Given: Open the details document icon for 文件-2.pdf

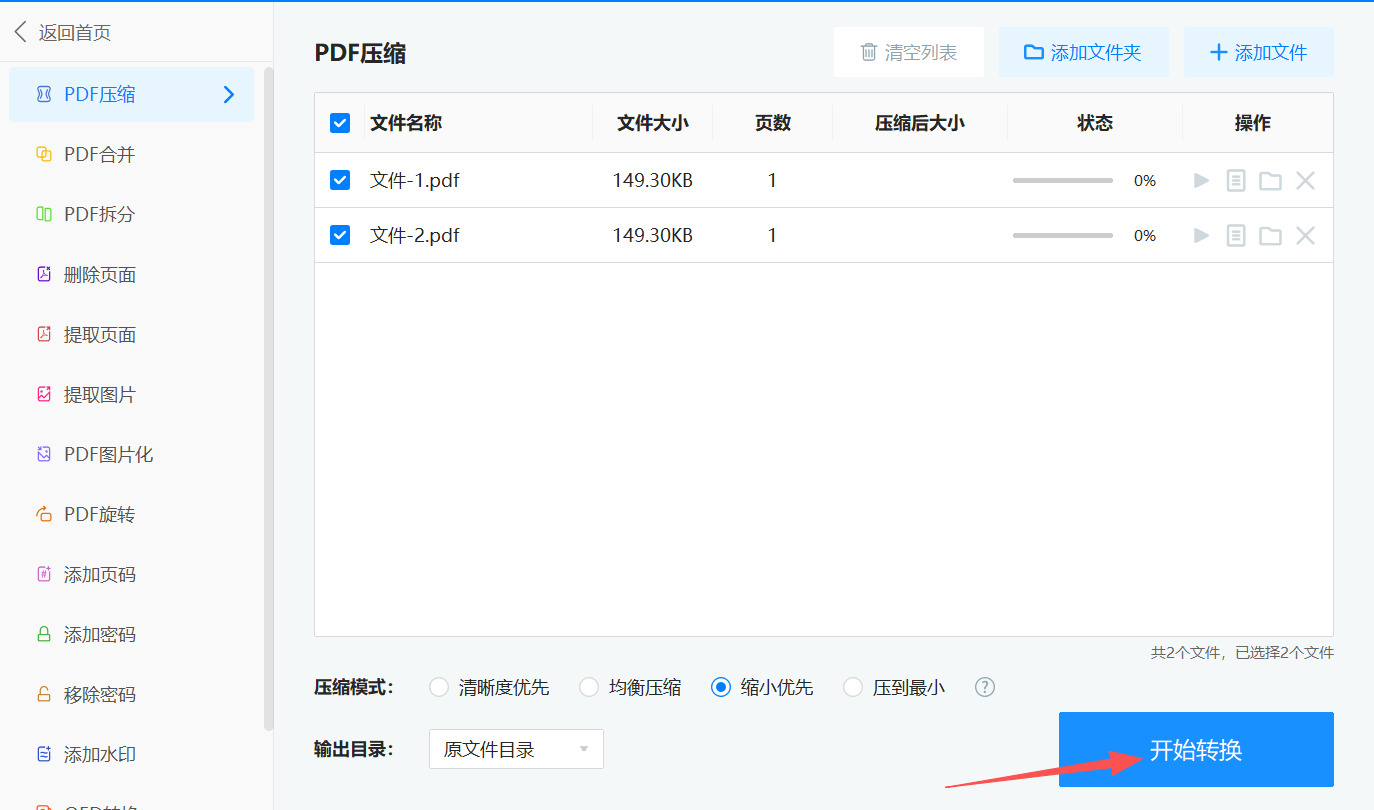Looking at the screenshot, I should click(x=1236, y=235).
